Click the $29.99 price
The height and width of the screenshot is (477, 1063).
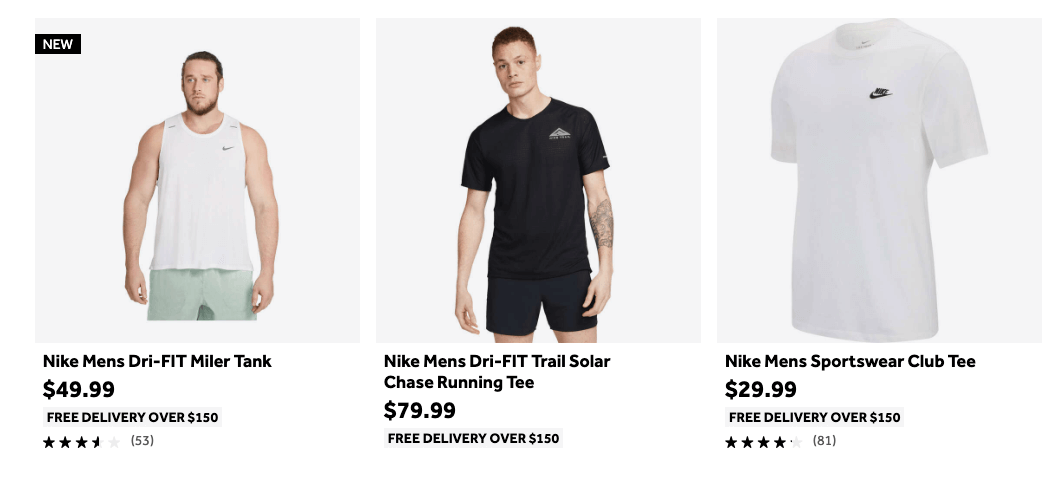click(761, 389)
